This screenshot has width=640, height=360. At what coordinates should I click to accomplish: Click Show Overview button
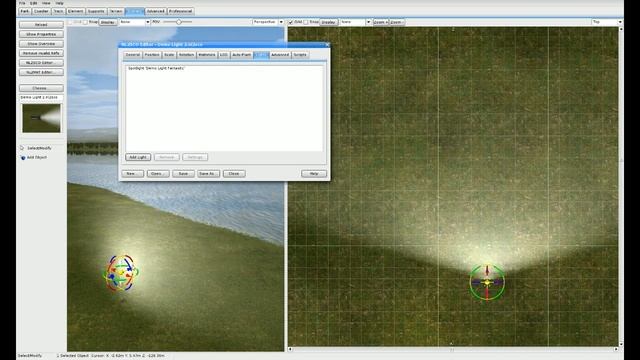pyautogui.click(x=41, y=44)
